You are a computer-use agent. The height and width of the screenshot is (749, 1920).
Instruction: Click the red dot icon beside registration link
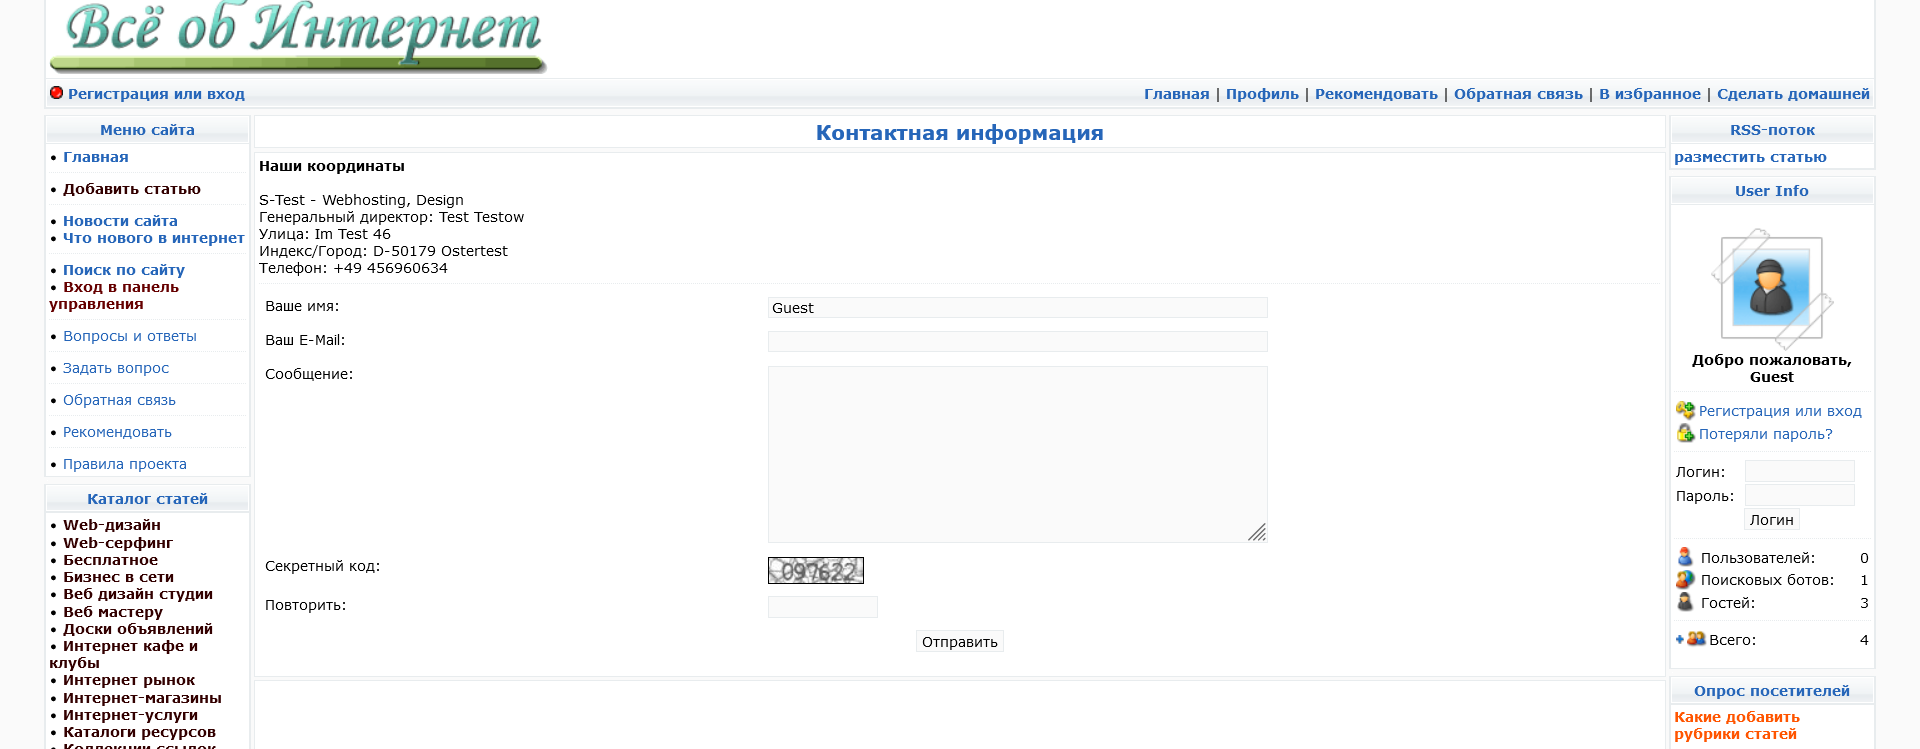56,93
